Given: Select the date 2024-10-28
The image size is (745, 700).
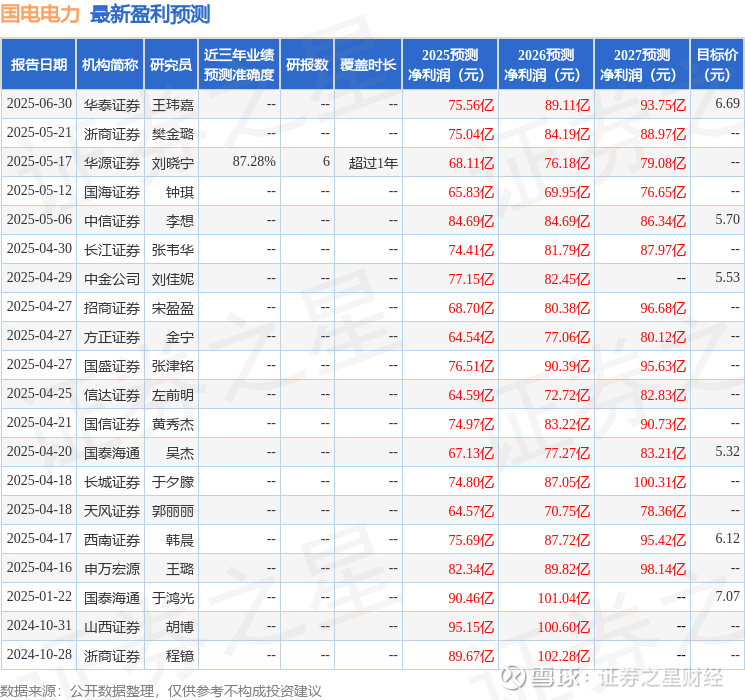Looking at the screenshot, I should (x=39, y=654).
